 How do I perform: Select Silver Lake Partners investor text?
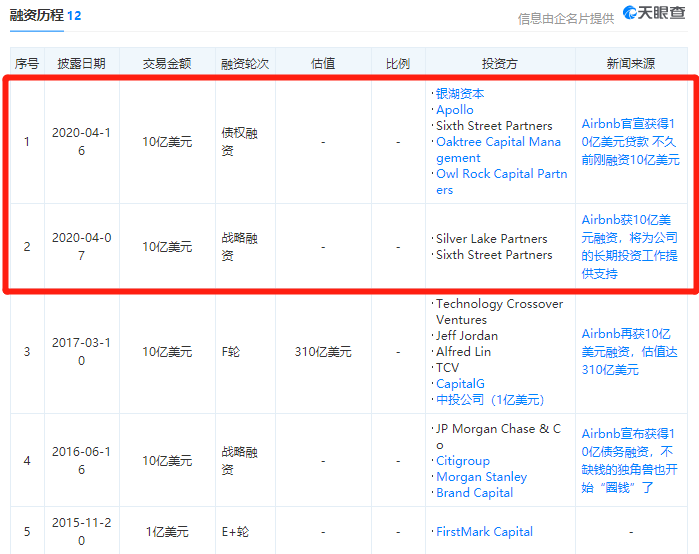point(491,239)
